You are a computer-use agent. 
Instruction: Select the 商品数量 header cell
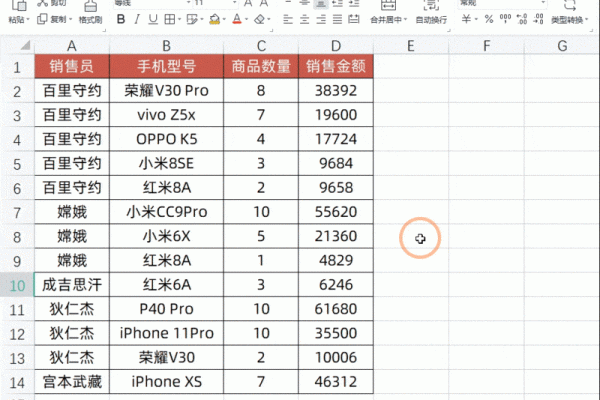[261, 66]
